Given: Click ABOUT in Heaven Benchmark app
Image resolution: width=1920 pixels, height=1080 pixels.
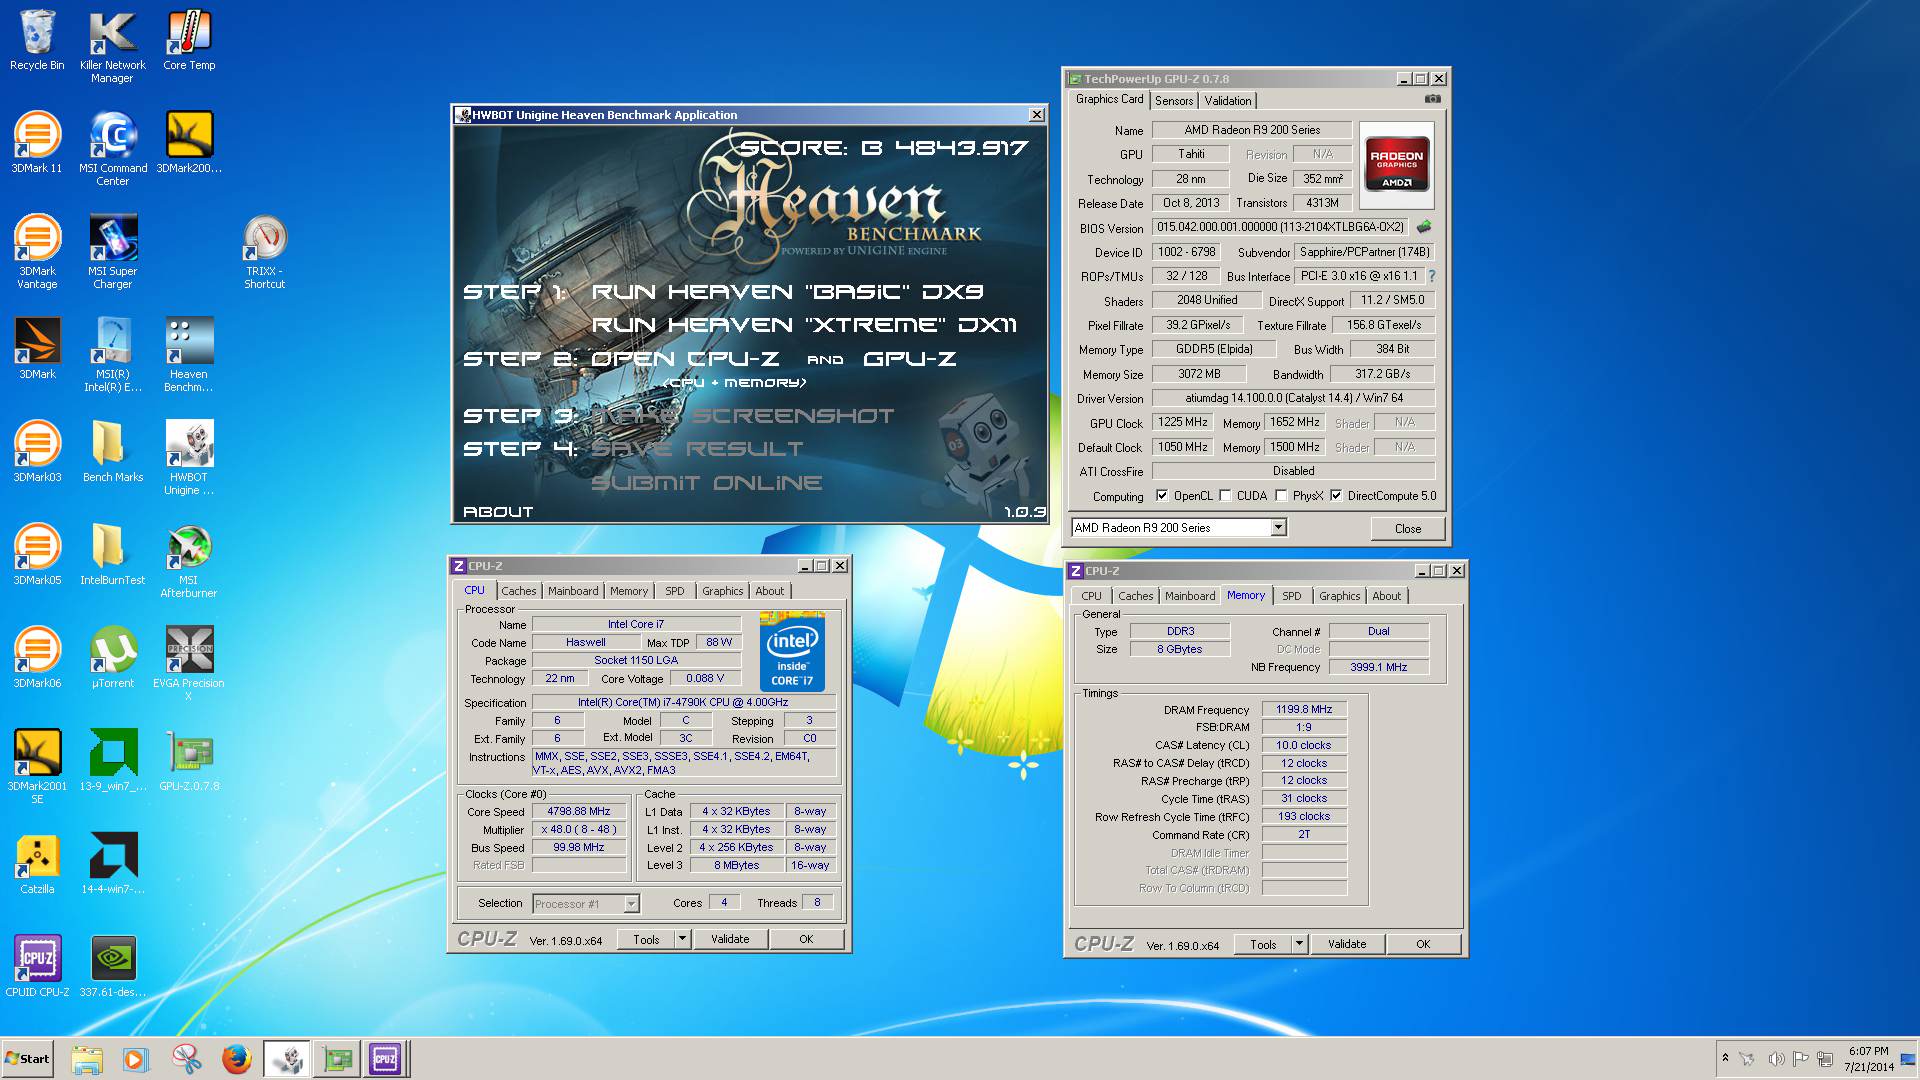Looking at the screenshot, I should click(x=498, y=512).
